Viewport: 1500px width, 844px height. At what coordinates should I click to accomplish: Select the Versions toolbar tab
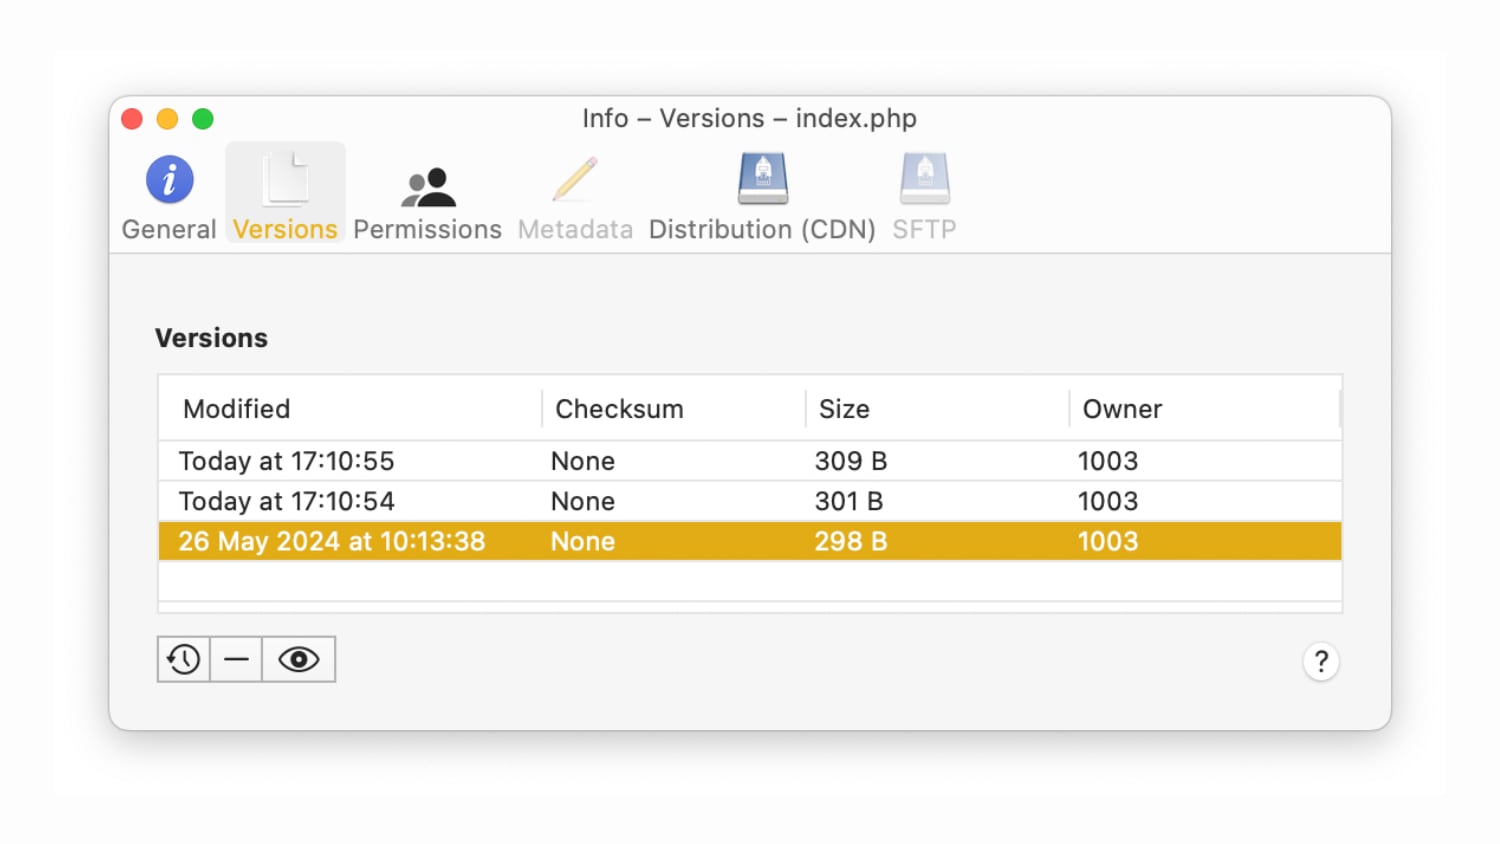pyautogui.click(x=285, y=197)
